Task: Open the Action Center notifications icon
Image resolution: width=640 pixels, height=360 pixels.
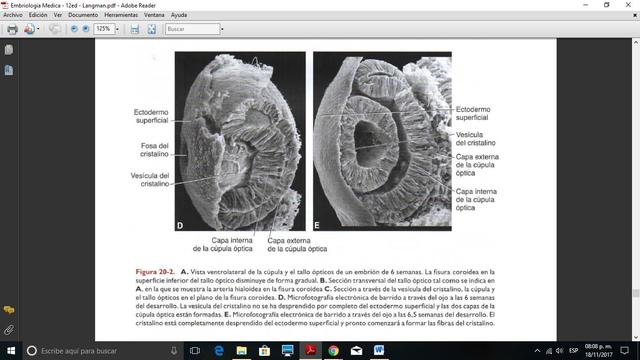Action: tap(624, 351)
